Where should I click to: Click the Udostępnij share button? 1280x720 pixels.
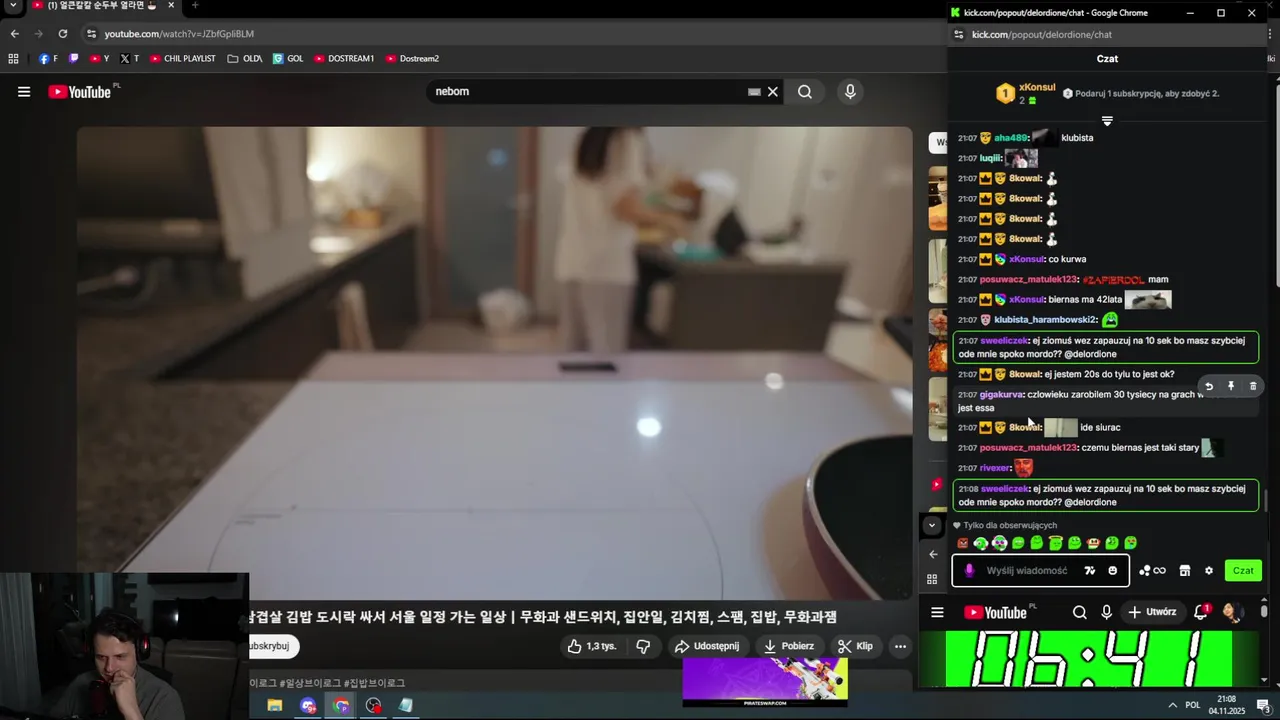708,646
